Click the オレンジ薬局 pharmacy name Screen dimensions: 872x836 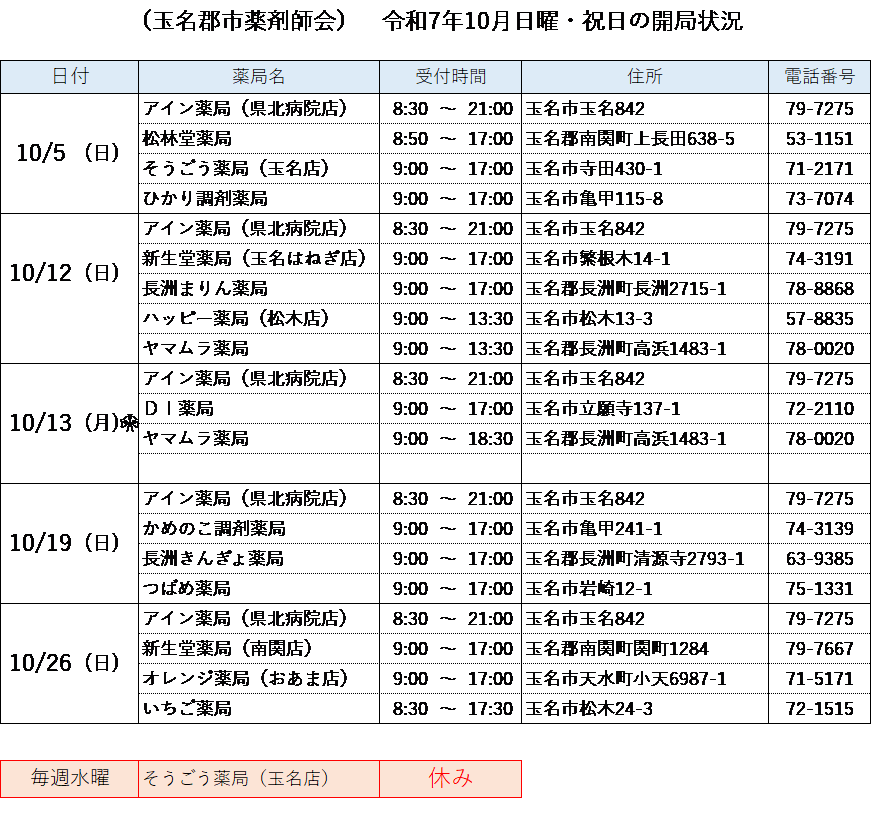pos(247,679)
